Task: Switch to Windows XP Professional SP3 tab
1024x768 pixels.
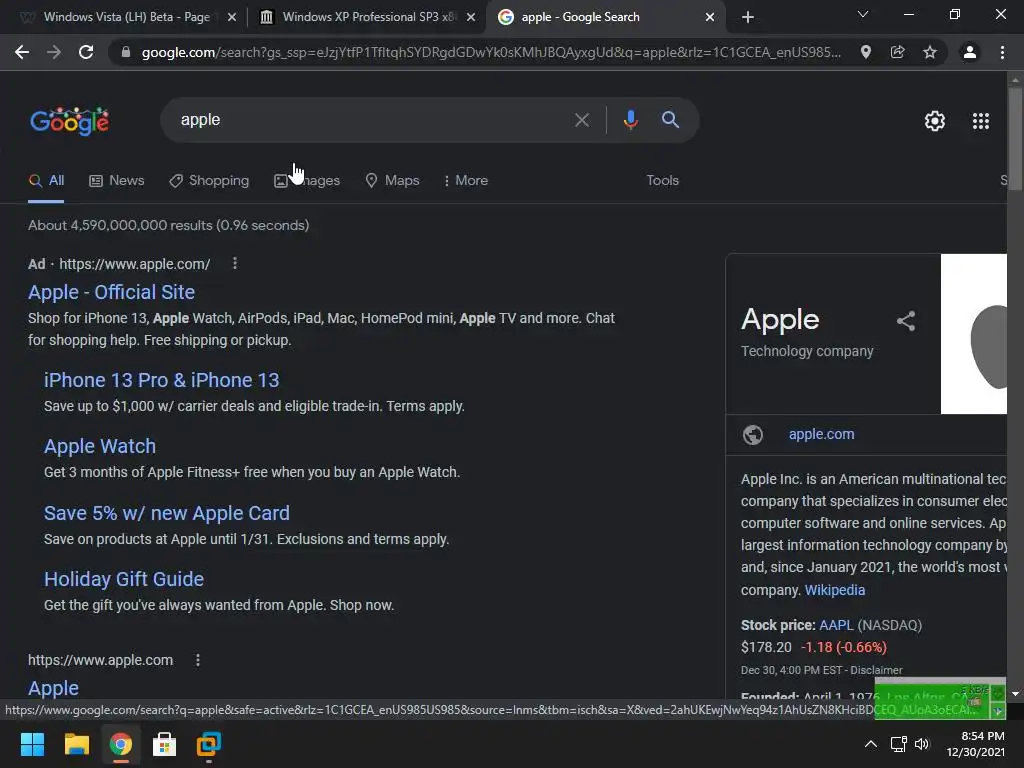Action: coord(370,17)
